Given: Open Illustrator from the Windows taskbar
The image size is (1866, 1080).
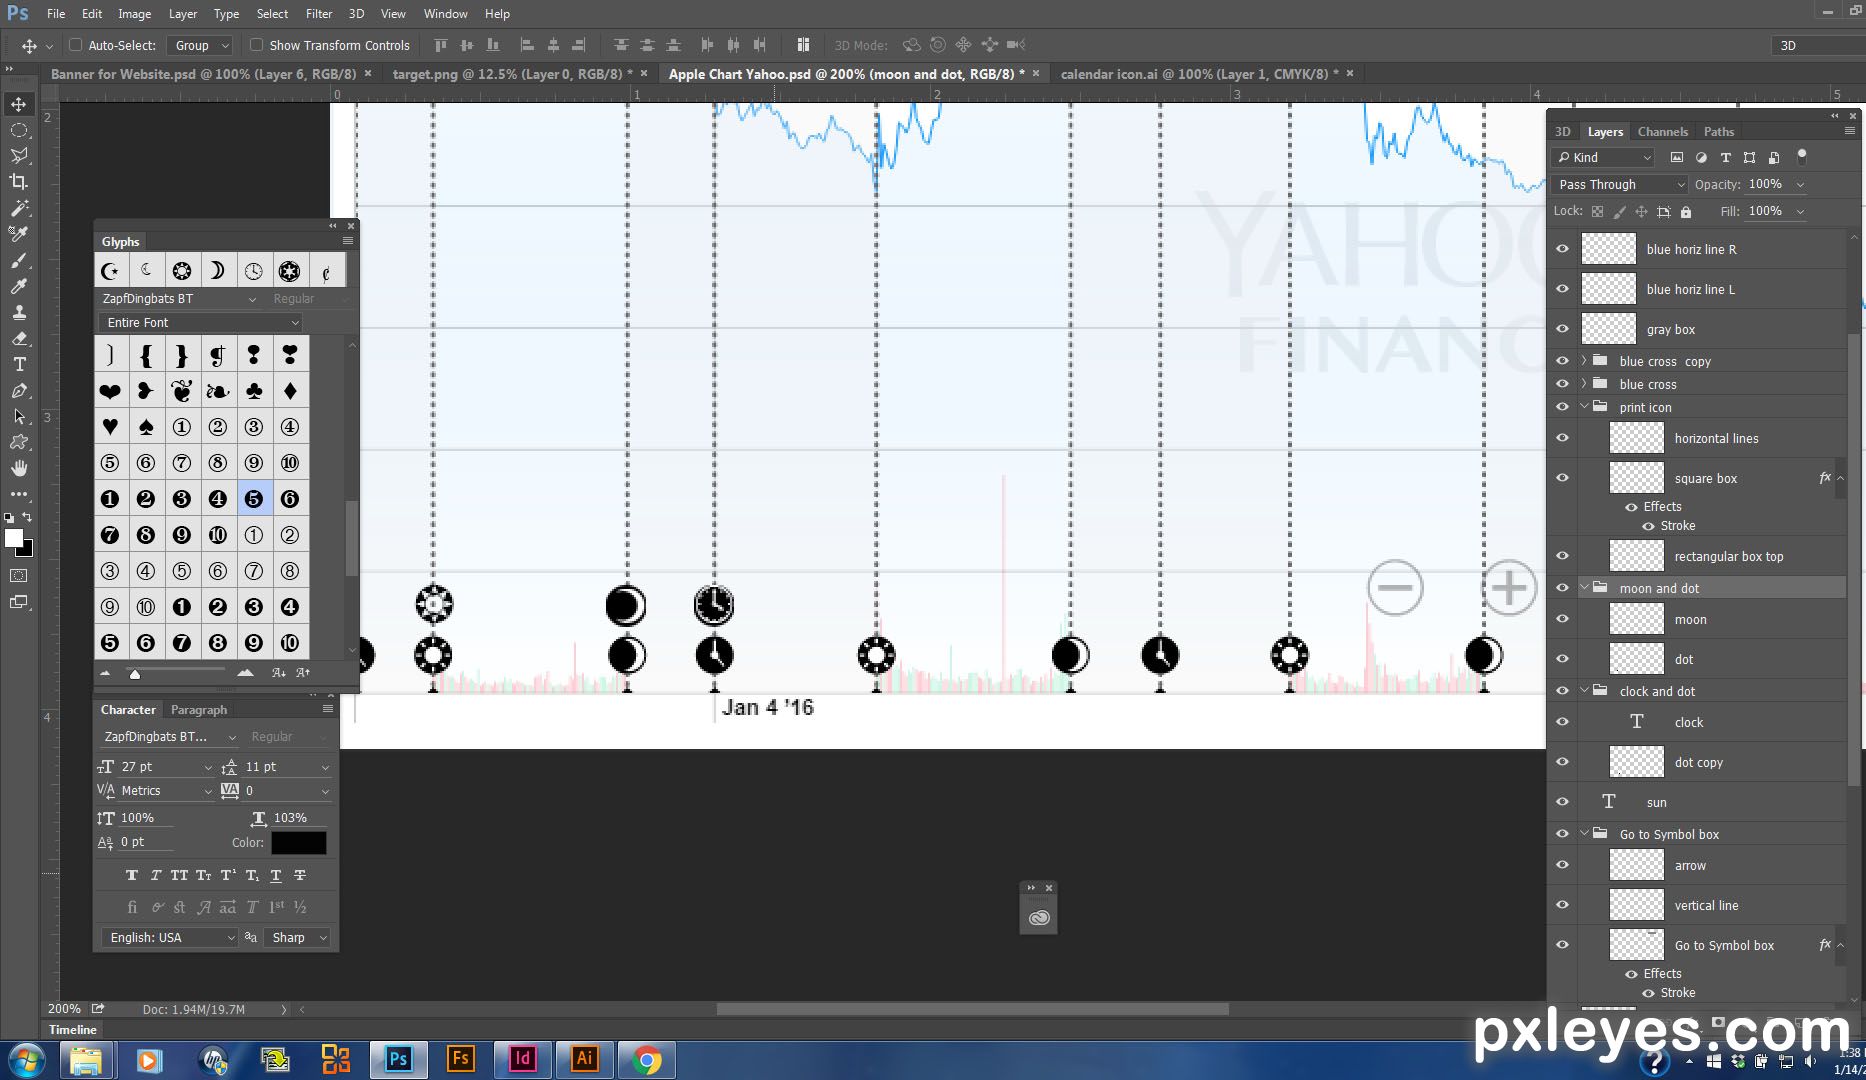Looking at the screenshot, I should [585, 1059].
